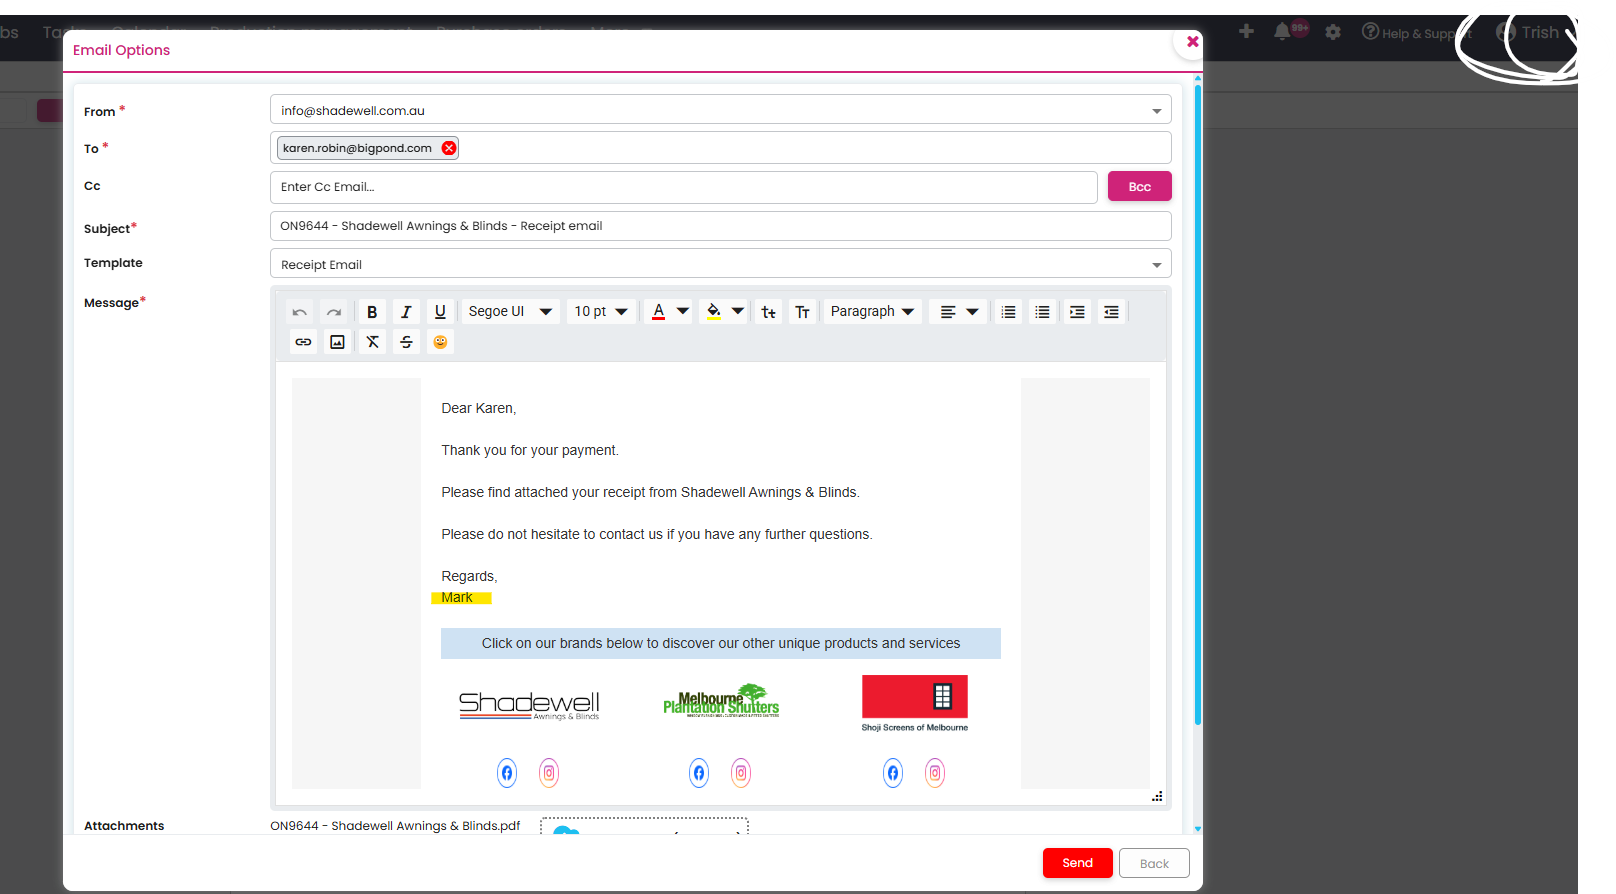Apply strikethrough to selected text

click(406, 342)
